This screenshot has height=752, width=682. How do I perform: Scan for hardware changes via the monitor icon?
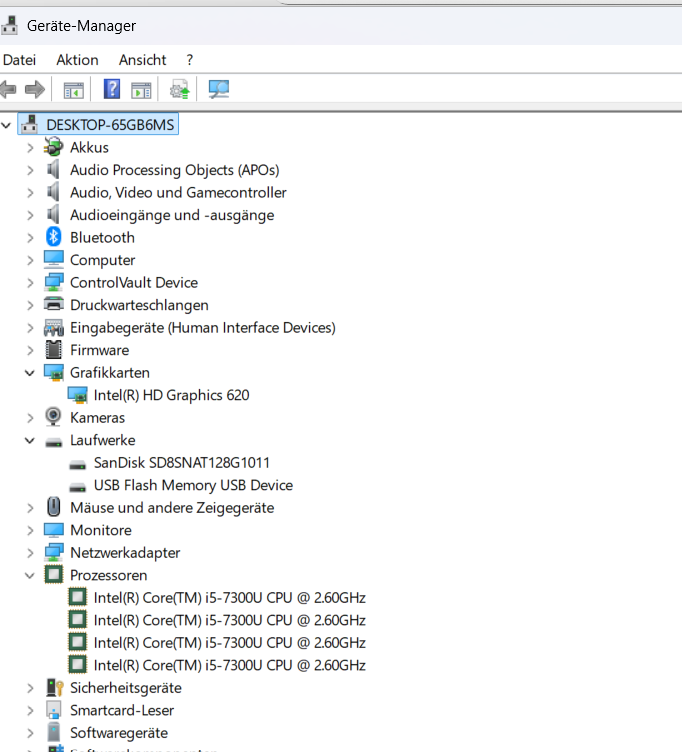(x=219, y=89)
